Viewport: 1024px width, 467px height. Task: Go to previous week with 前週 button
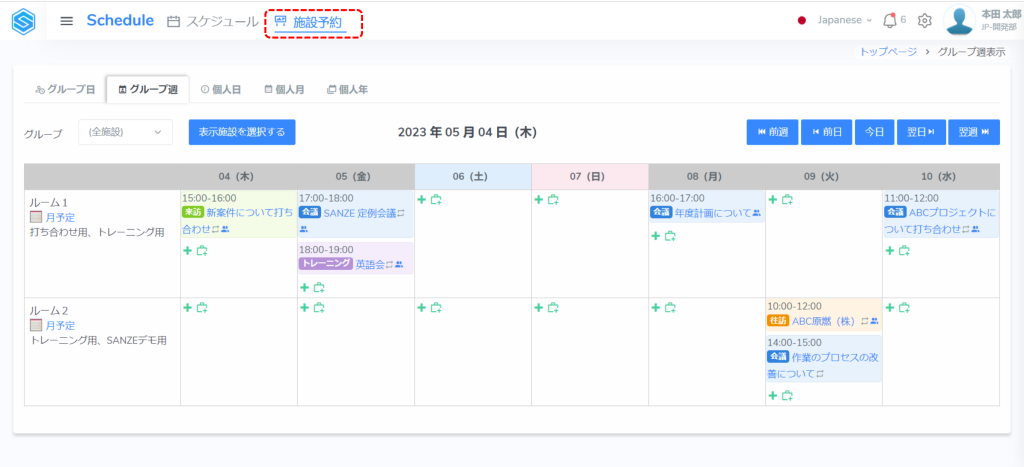pyautogui.click(x=772, y=132)
